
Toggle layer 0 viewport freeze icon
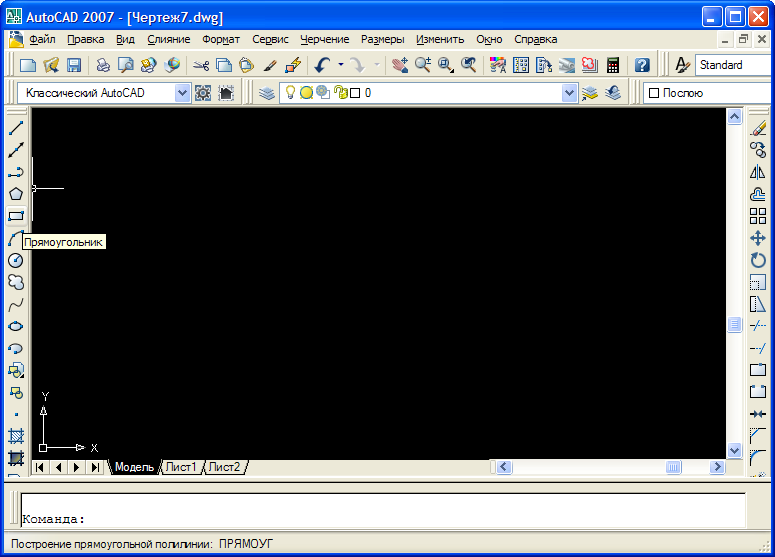coord(323,92)
